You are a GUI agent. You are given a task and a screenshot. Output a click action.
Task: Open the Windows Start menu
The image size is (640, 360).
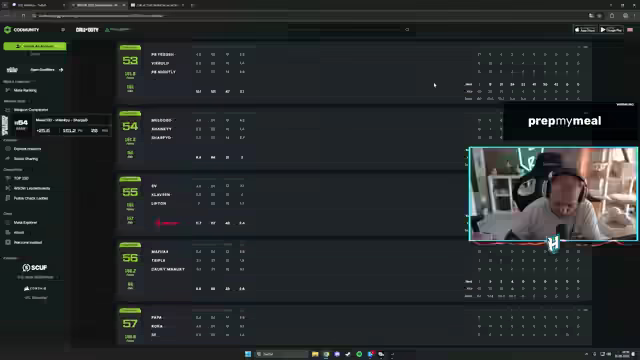248,354
